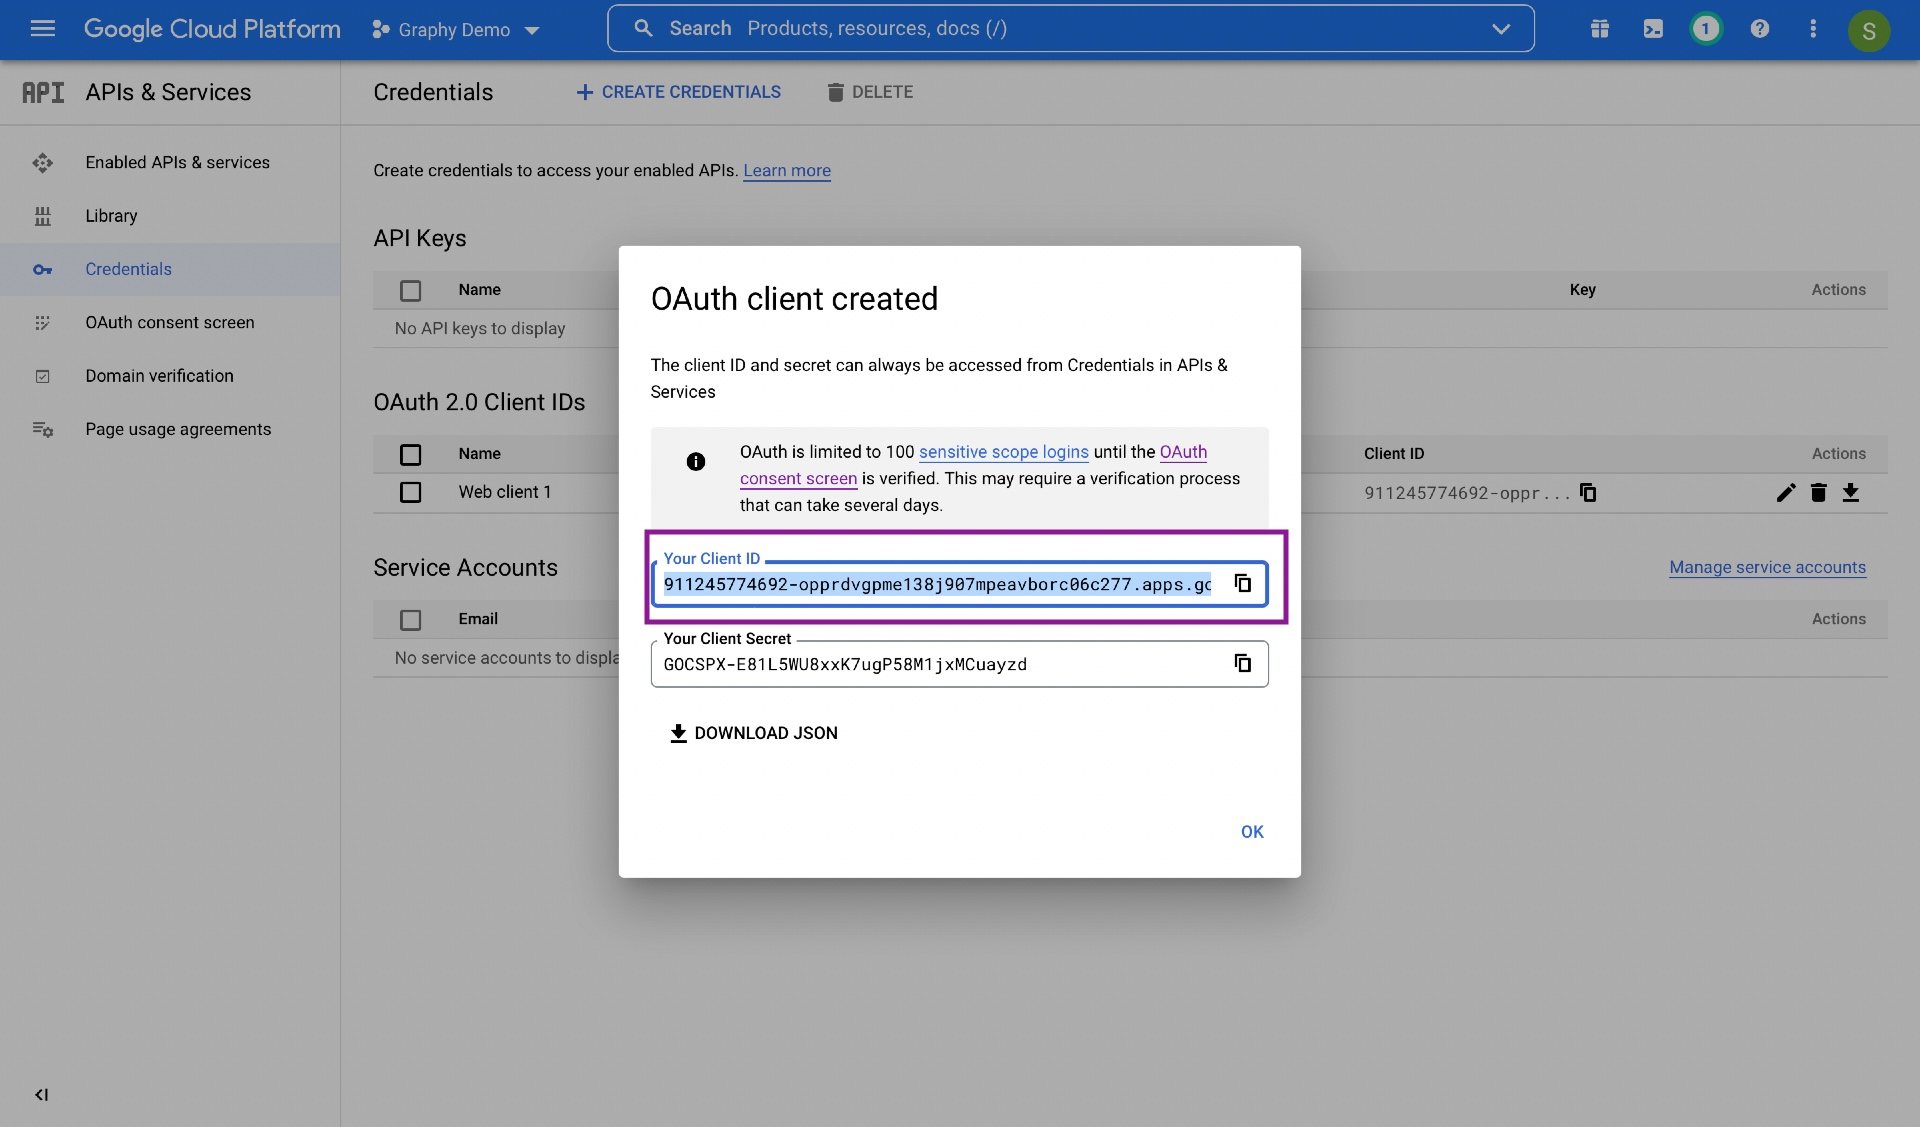This screenshot has width=1920, height=1127.
Task: Toggle Service Accounts Email header checkbox
Action: 410,620
